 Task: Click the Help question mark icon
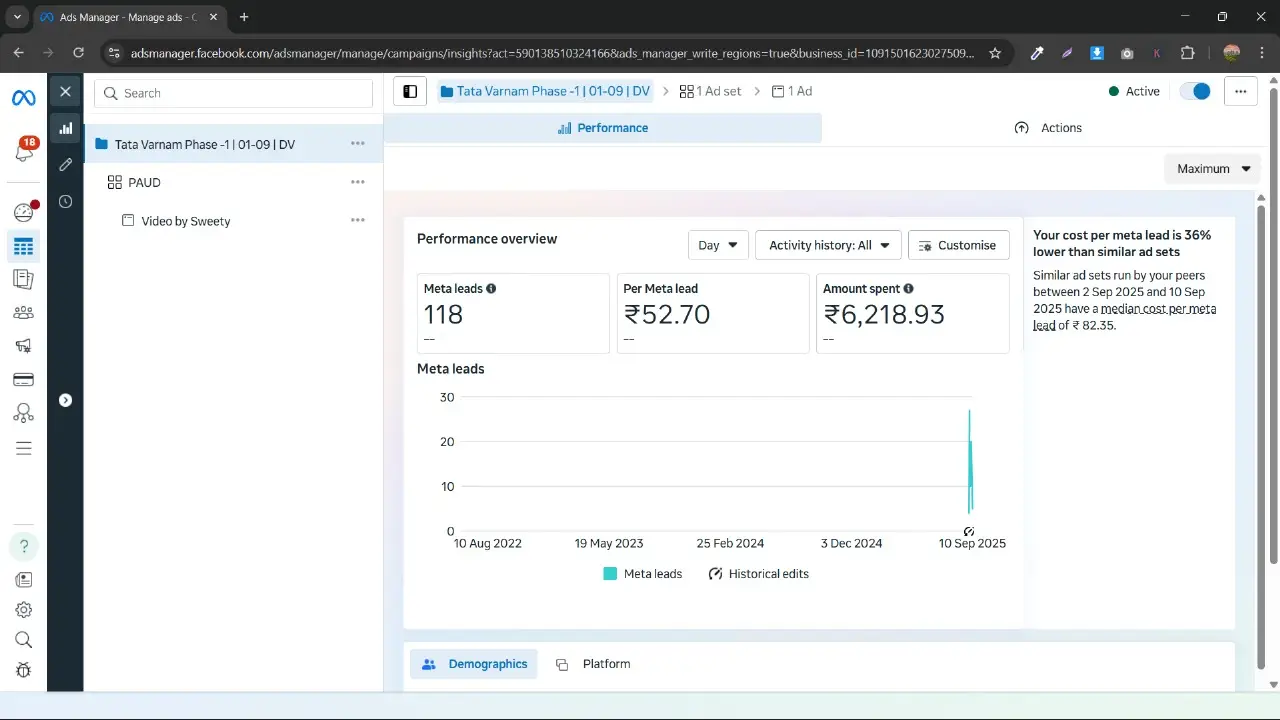point(24,547)
